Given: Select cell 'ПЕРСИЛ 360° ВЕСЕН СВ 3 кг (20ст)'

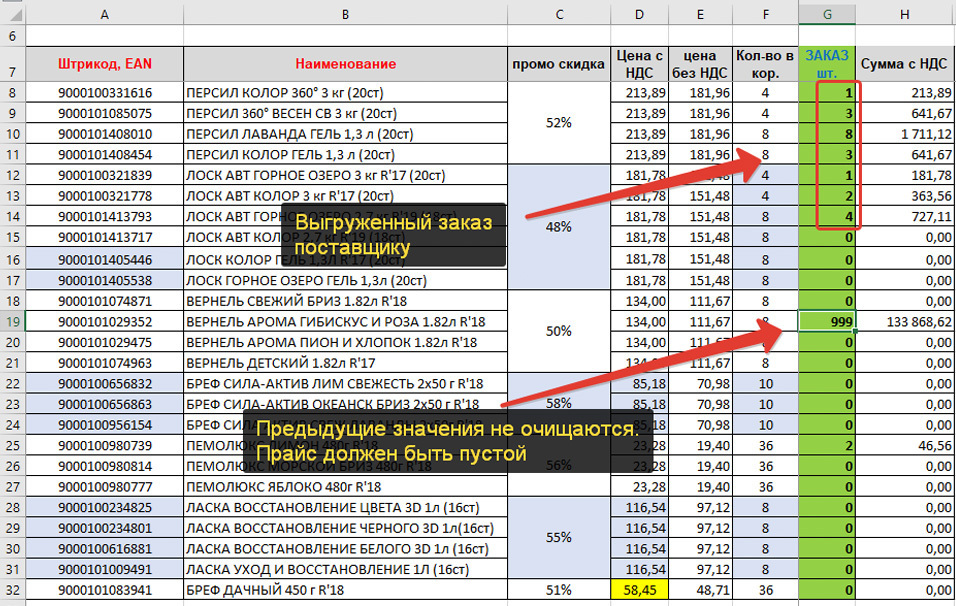Looking at the screenshot, I should point(345,113).
